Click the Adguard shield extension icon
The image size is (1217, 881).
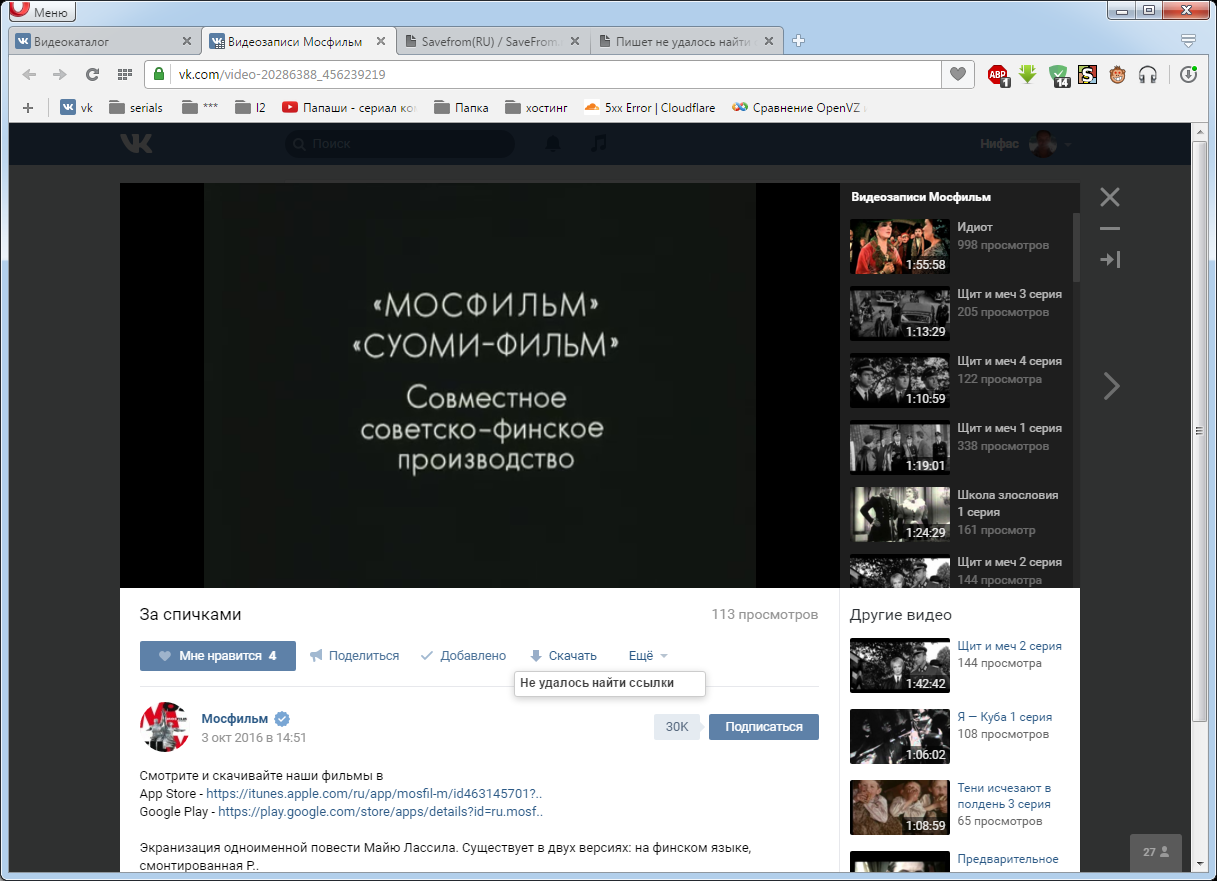pyautogui.click(x=1059, y=74)
